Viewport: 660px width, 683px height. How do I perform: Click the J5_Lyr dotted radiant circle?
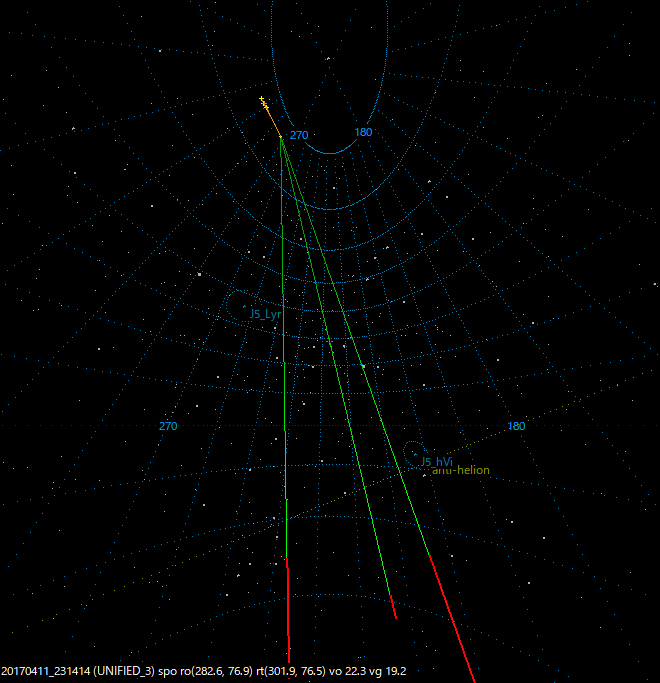[244, 305]
